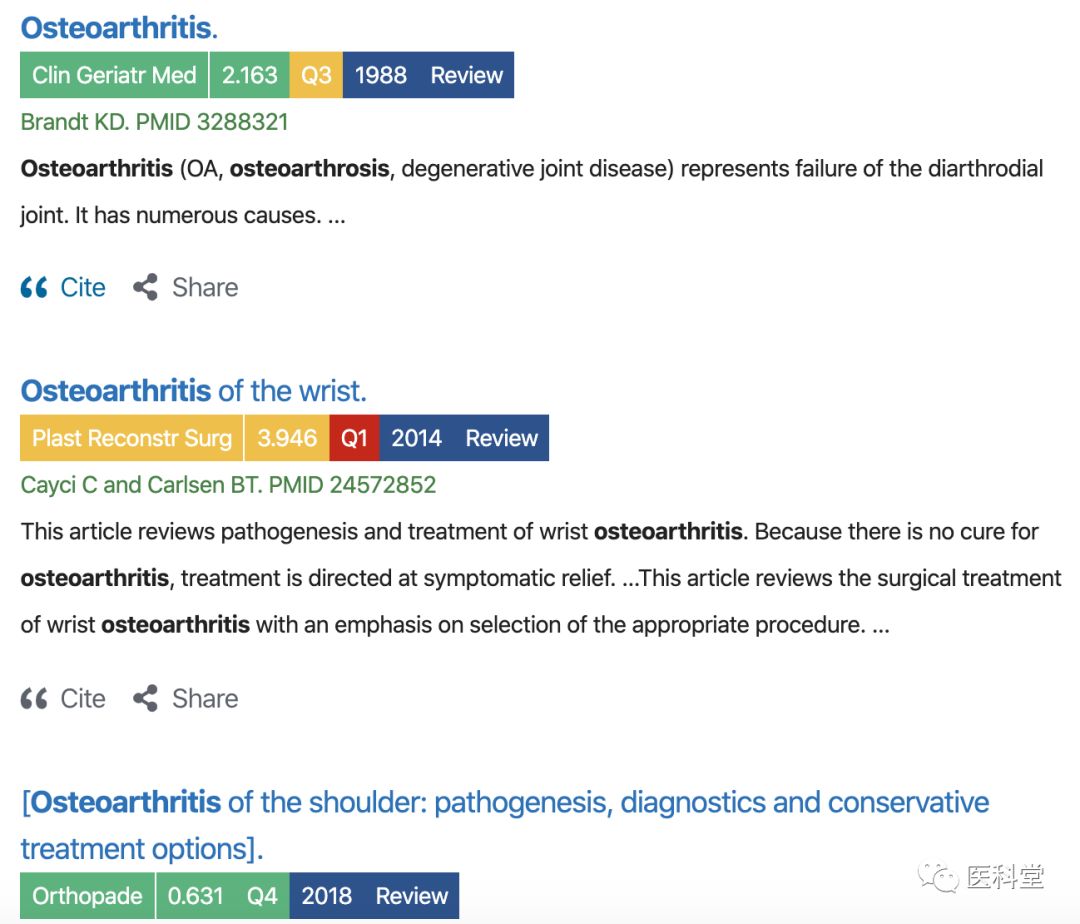1080x924 pixels.
Task: Click the Plast Reconstr Surg journal badge
Action: coord(132,438)
